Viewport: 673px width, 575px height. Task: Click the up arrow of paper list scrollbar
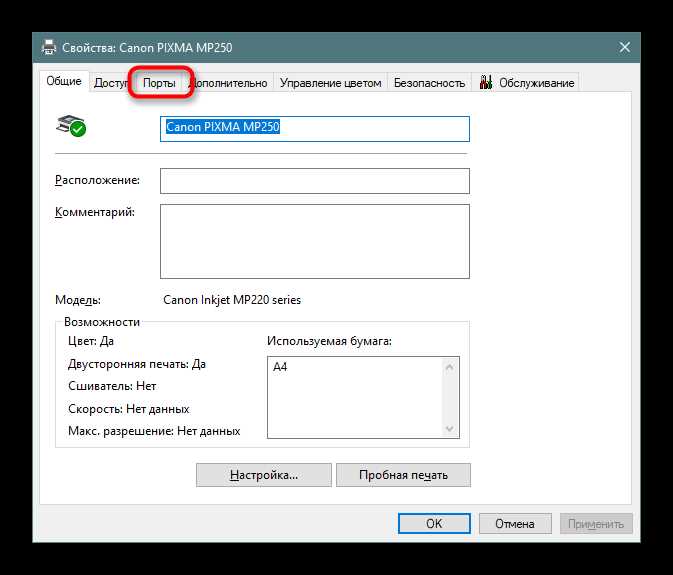pyautogui.click(x=449, y=367)
